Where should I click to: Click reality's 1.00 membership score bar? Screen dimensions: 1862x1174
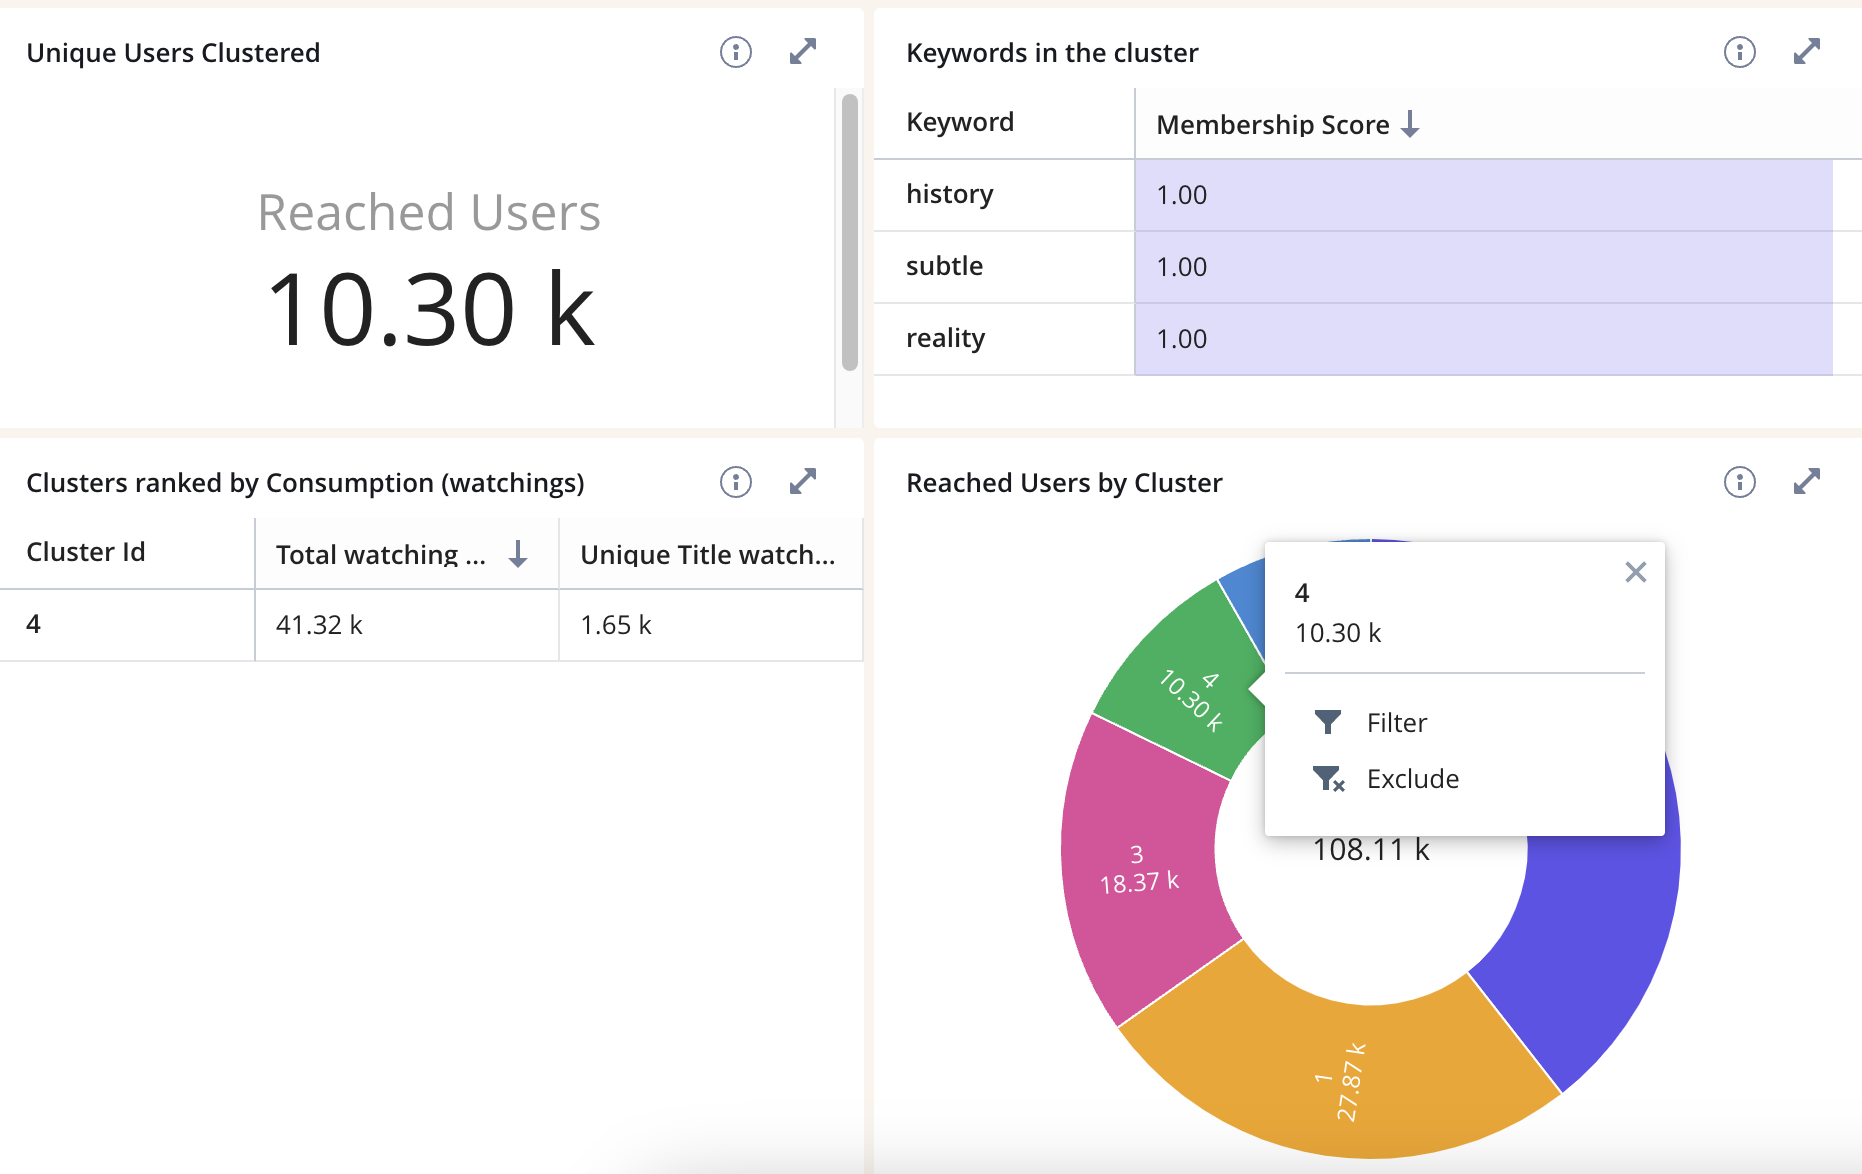(x=1484, y=339)
